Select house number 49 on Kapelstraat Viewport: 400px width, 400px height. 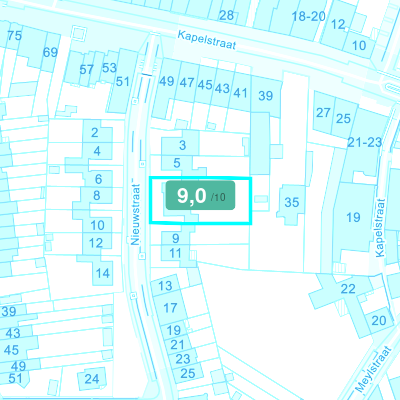point(166,81)
